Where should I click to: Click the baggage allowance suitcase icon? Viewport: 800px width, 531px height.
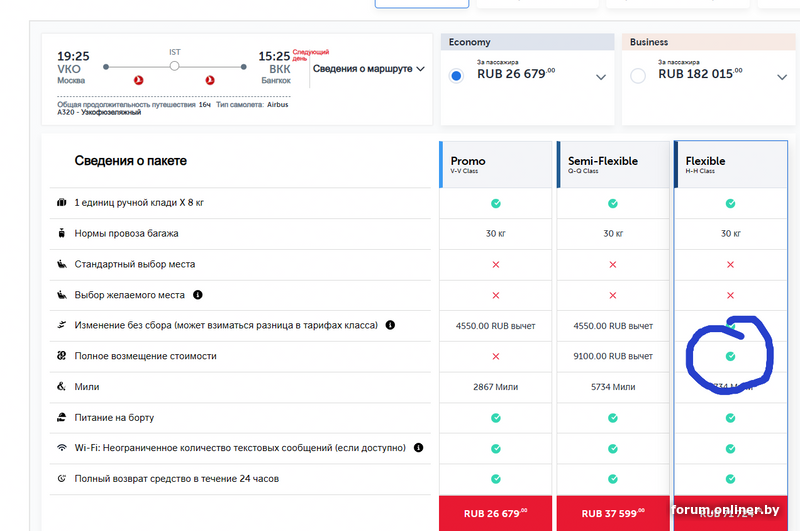(61, 234)
